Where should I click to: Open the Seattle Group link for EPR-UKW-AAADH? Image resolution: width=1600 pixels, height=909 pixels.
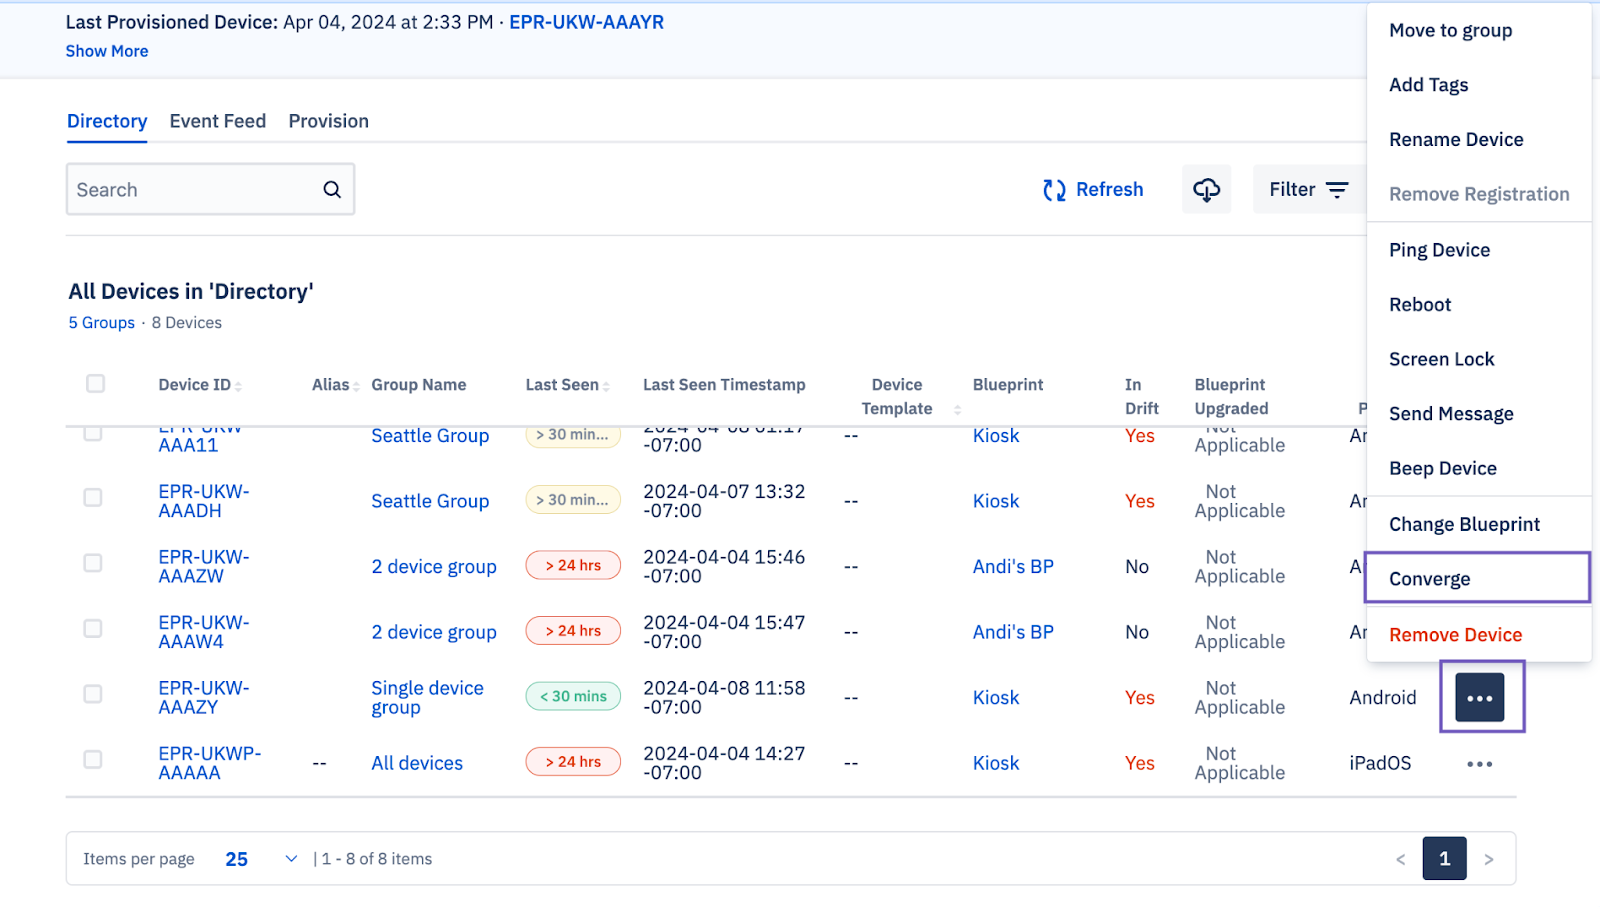point(430,501)
